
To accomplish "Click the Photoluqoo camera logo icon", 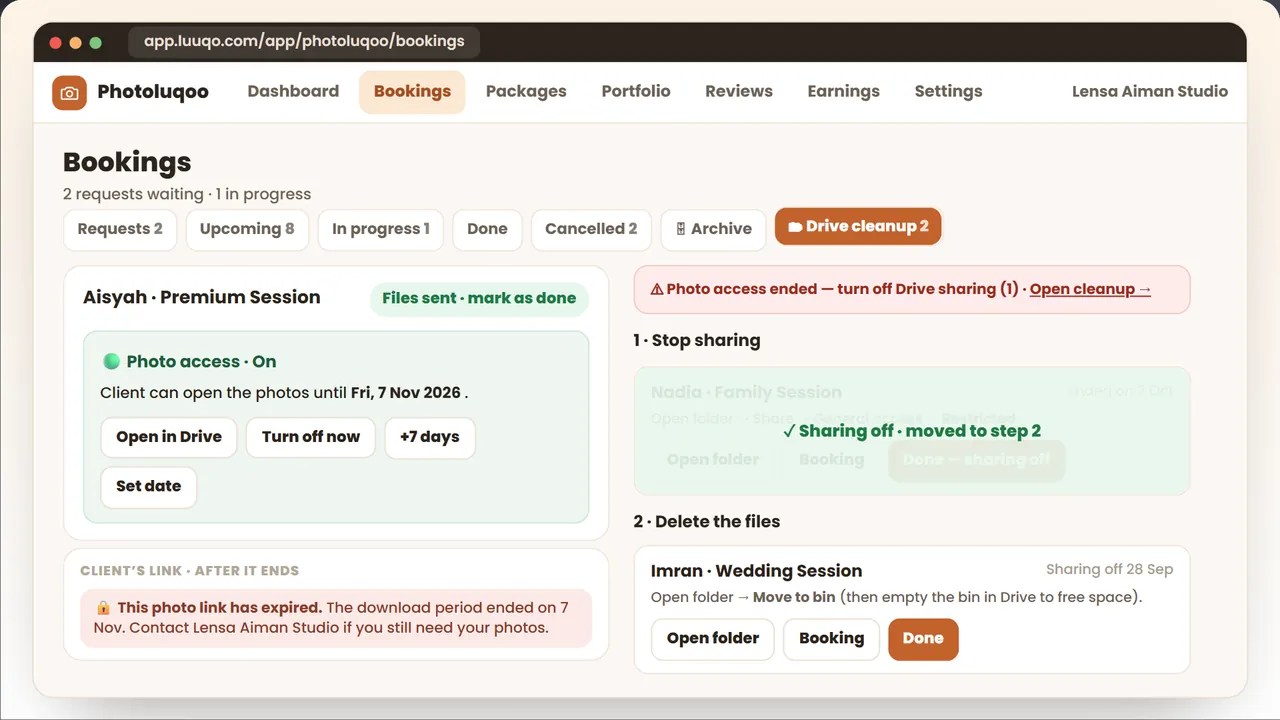I will coord(69,92).
